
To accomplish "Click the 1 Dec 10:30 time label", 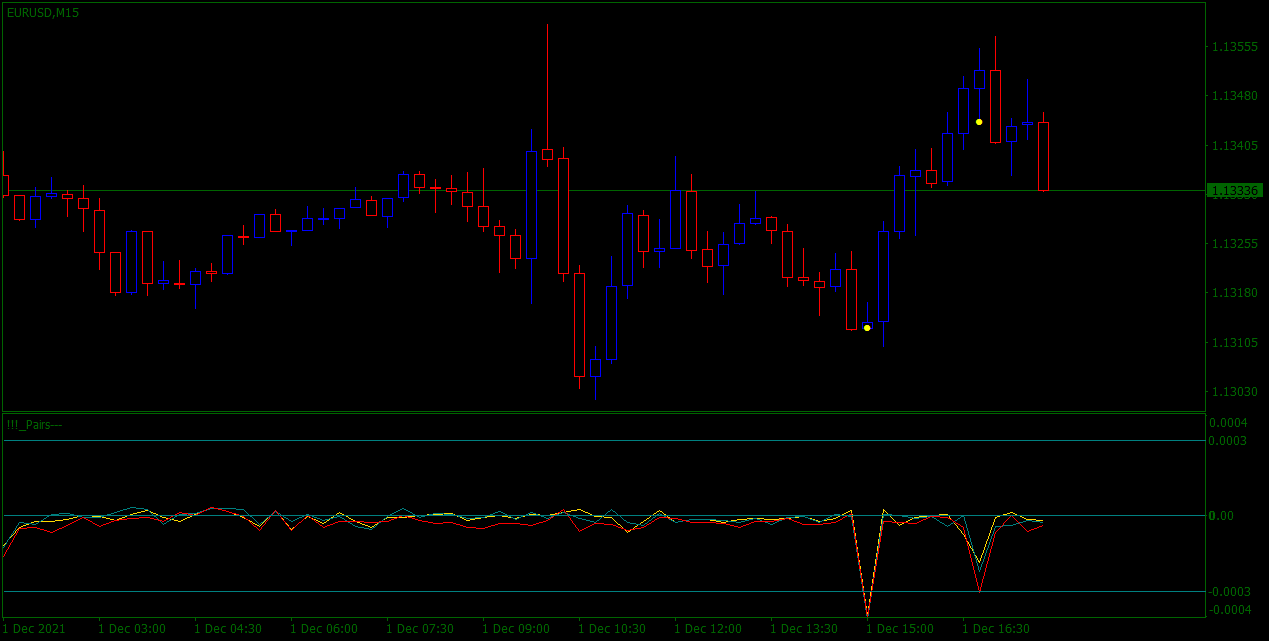I will point(612,629).
